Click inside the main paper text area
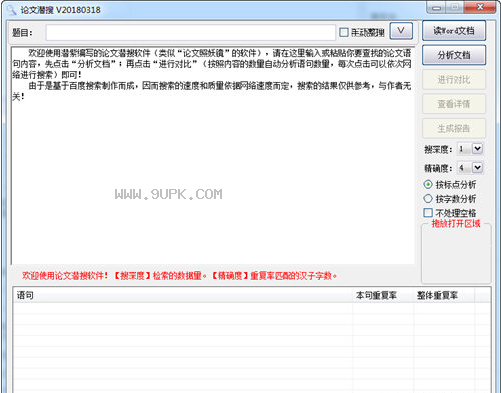The height and width of the screenshot is (393, 501). [x=213, y=156]
